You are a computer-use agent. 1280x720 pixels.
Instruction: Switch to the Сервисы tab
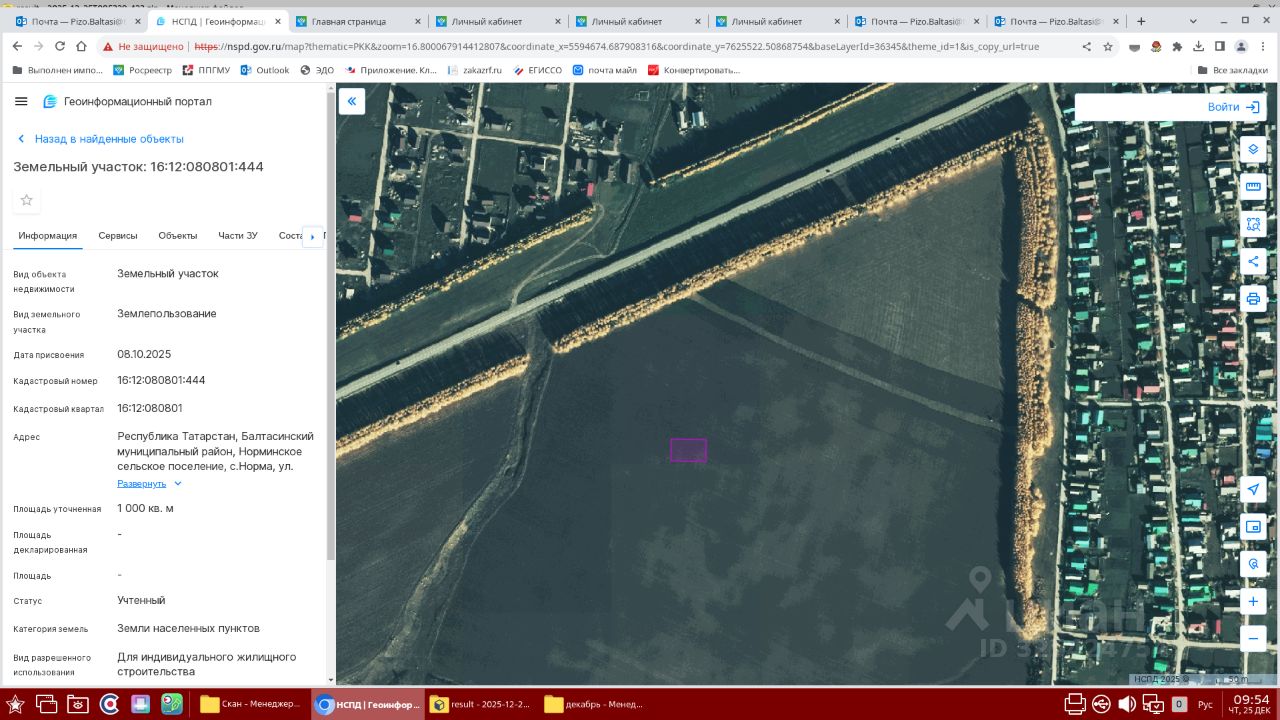pos(118,236)
